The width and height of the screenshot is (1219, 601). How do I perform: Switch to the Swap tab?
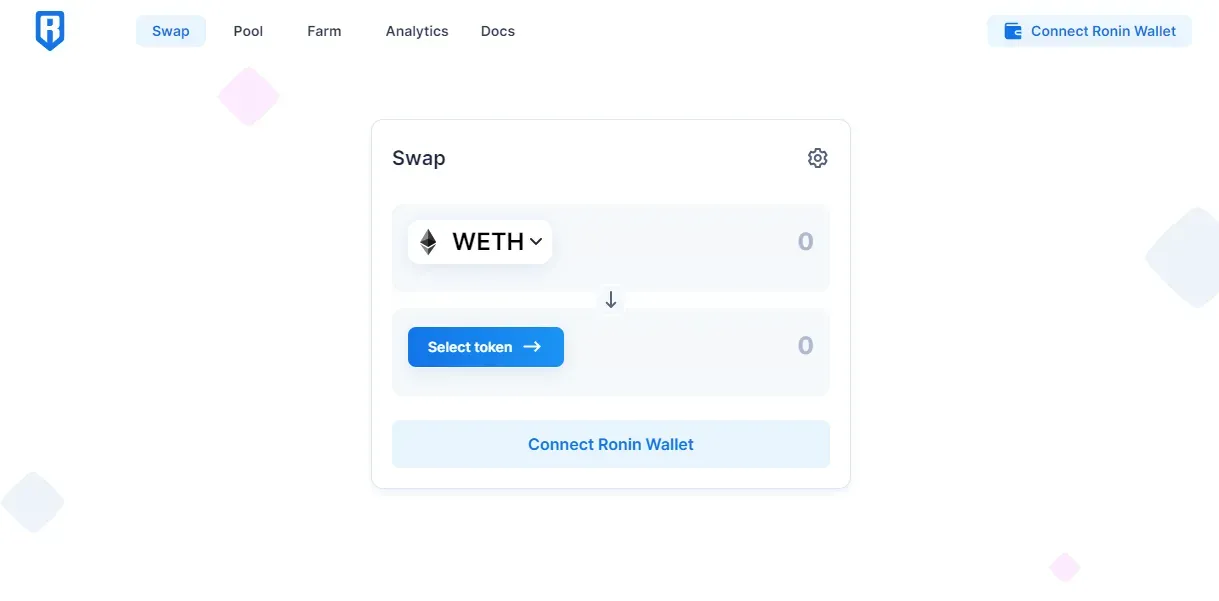pyautogui.click(x=171, y=31)
